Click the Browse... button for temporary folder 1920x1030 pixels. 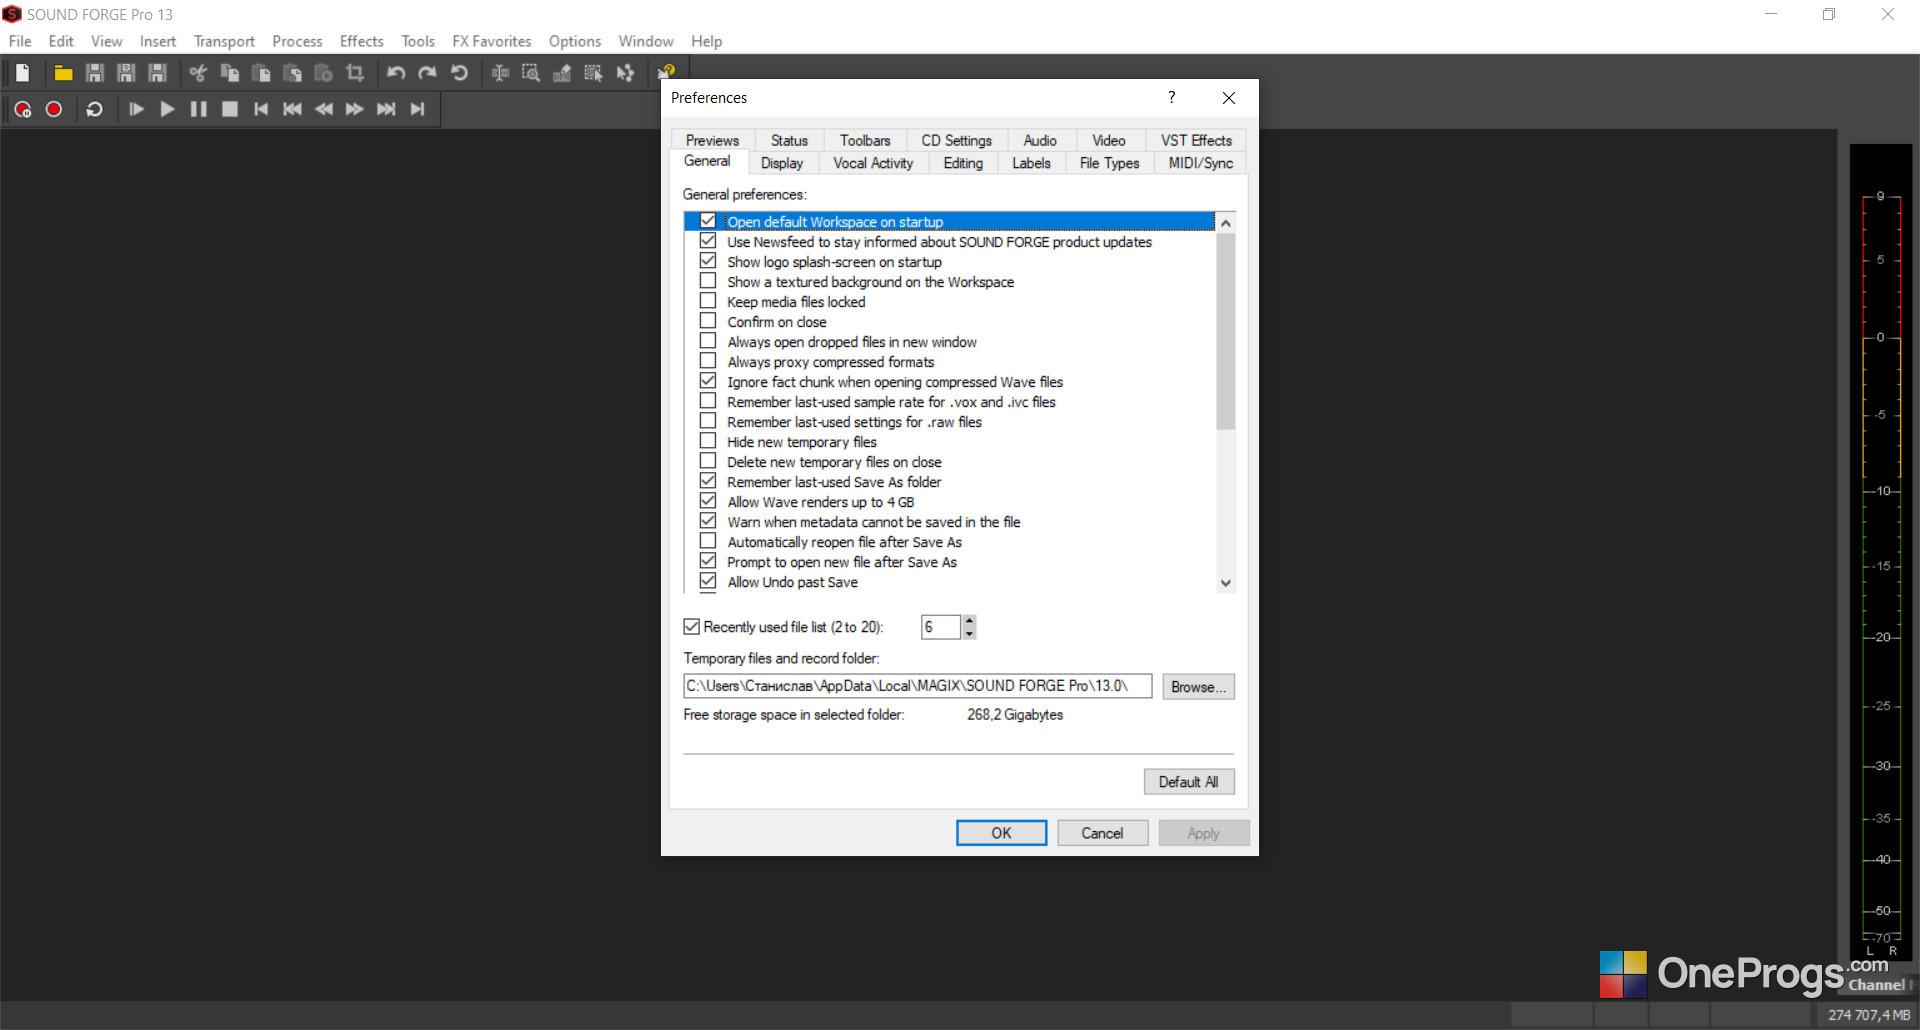click(x=1198, y=687)
